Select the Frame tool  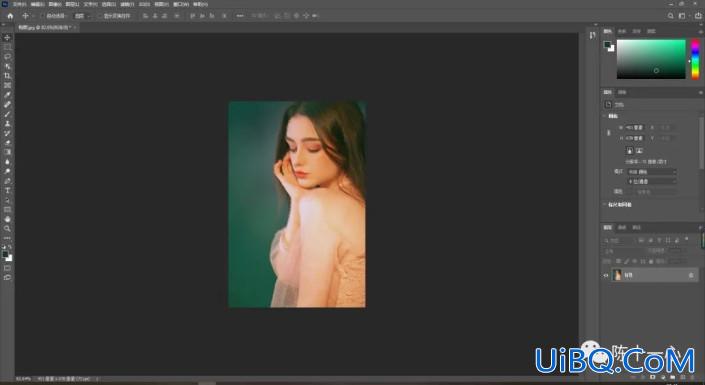point(7,85)
